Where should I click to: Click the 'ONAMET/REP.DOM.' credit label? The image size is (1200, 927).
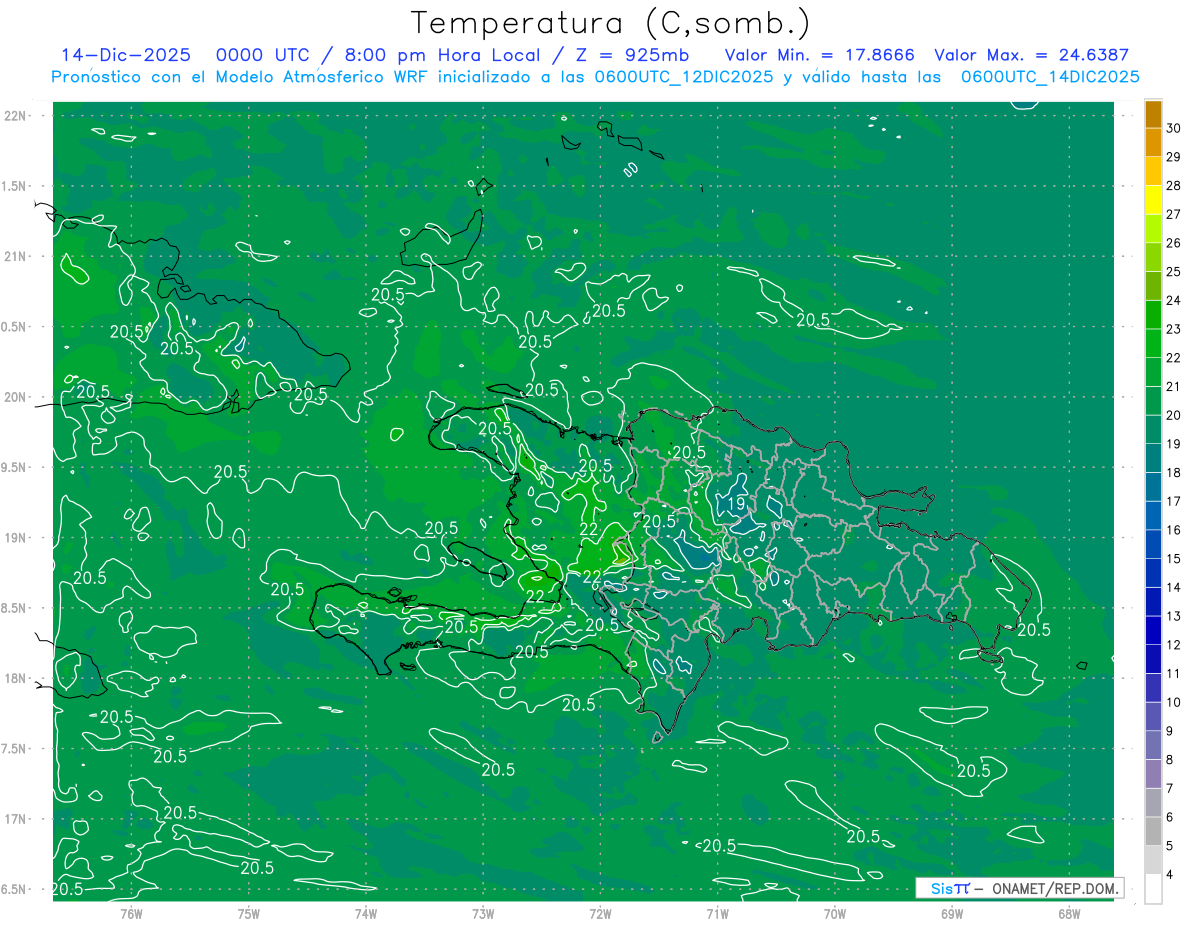[x=1055, y=888]
